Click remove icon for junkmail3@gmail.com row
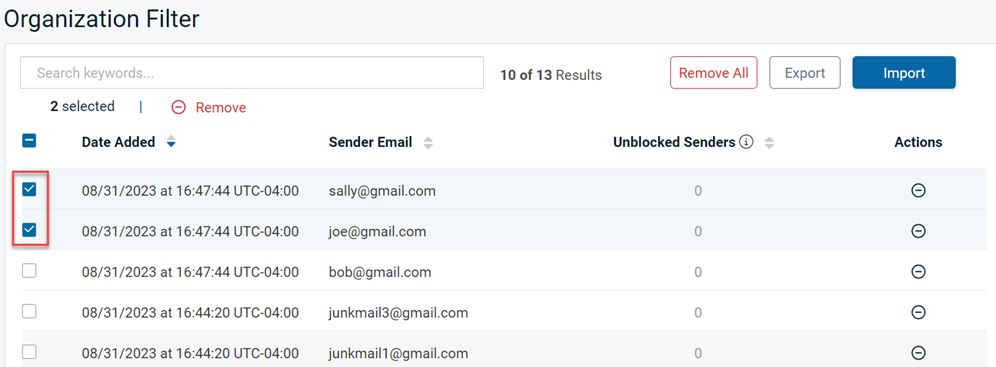Image resolution: width=996 pixels, height=367 pixels. [918, 312]
